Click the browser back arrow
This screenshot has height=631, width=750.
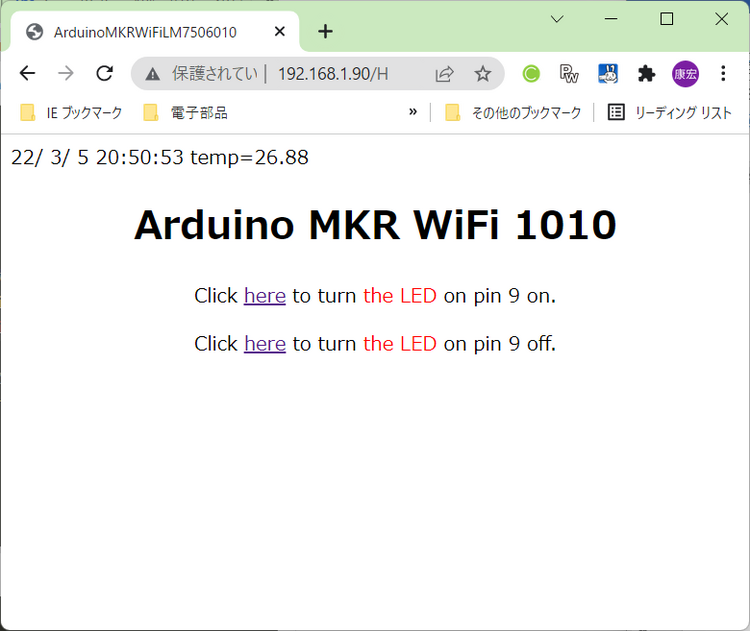[x=27, y=73]
